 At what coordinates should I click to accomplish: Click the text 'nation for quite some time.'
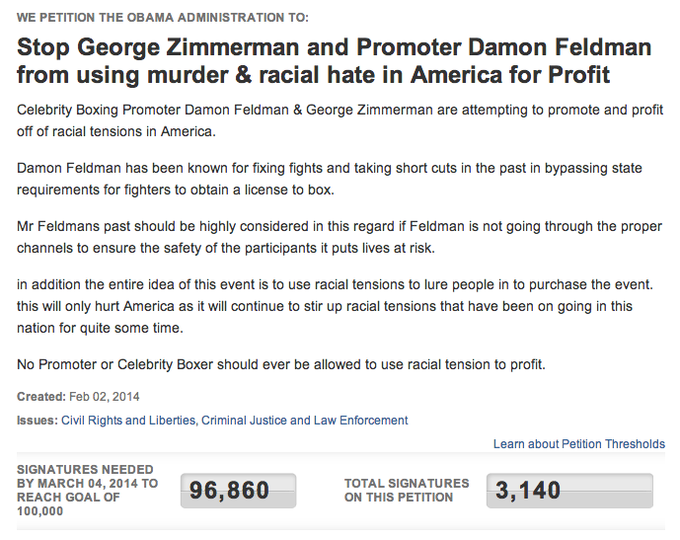[x=100, y=328]
